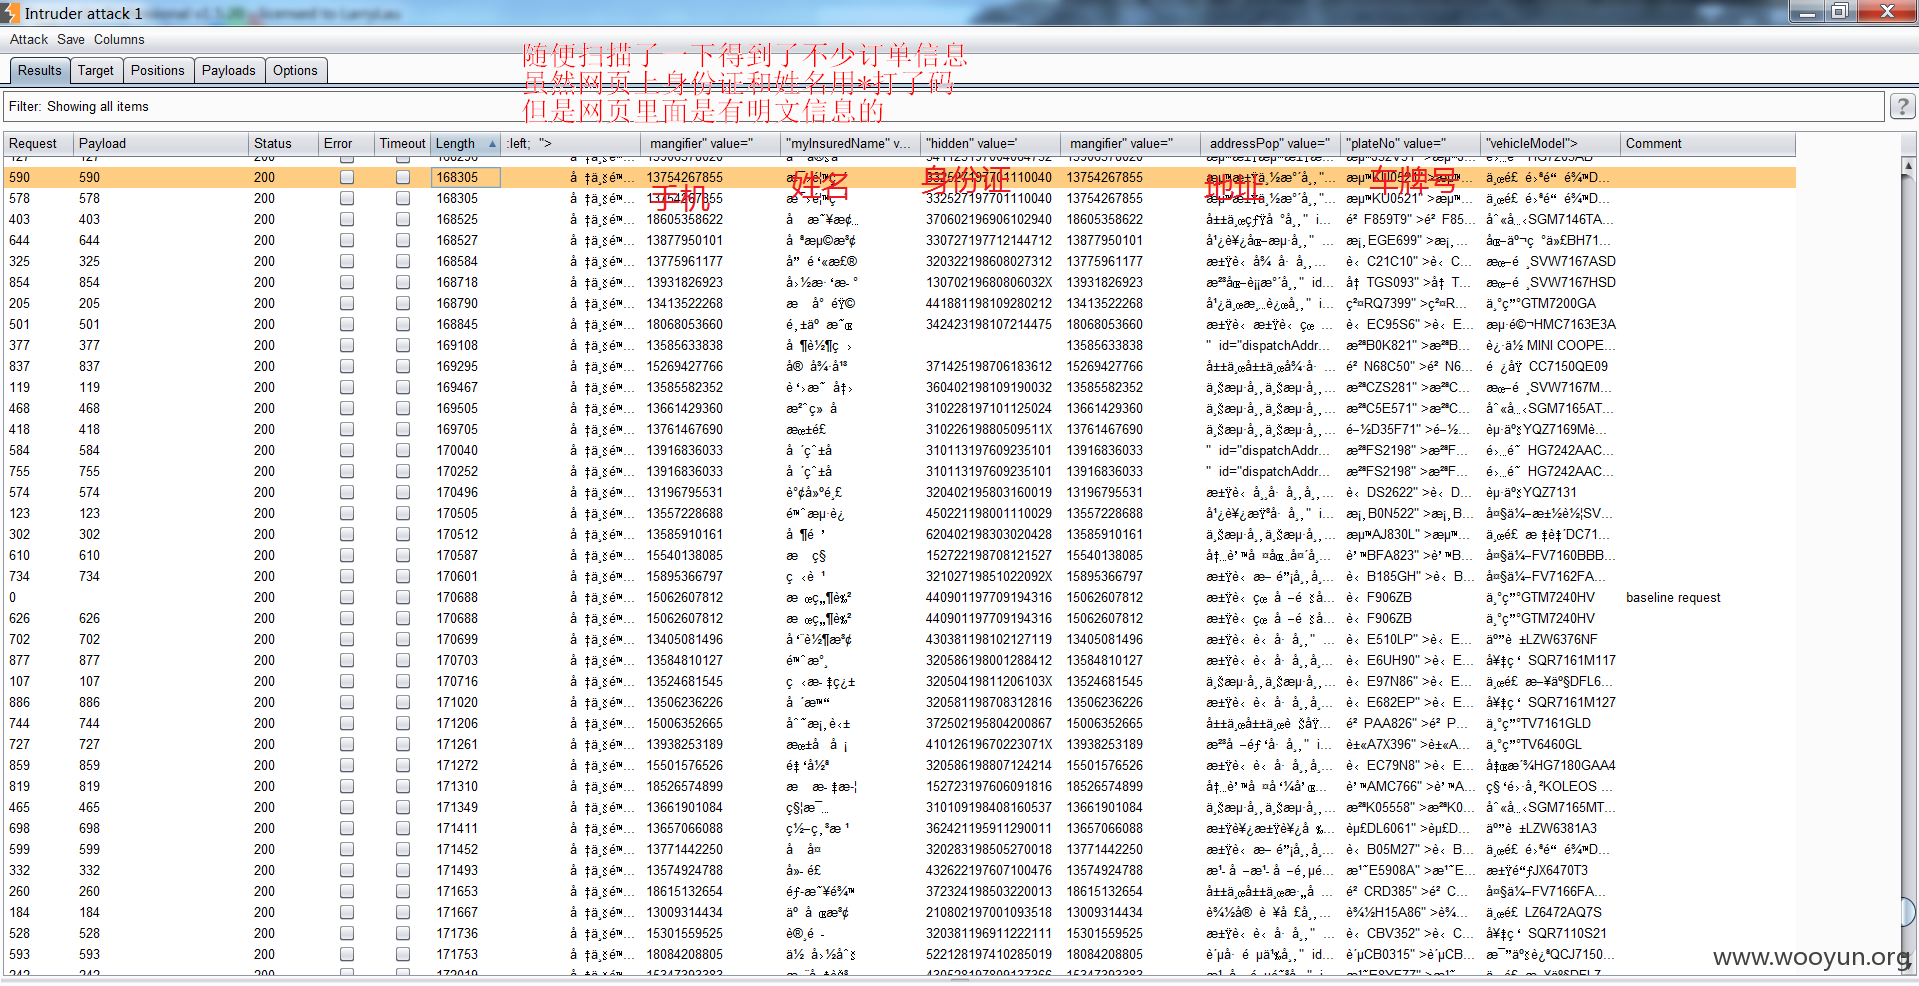Open the Columns menu
Screen dimensions: 1919x986
[x=119, y=39]
